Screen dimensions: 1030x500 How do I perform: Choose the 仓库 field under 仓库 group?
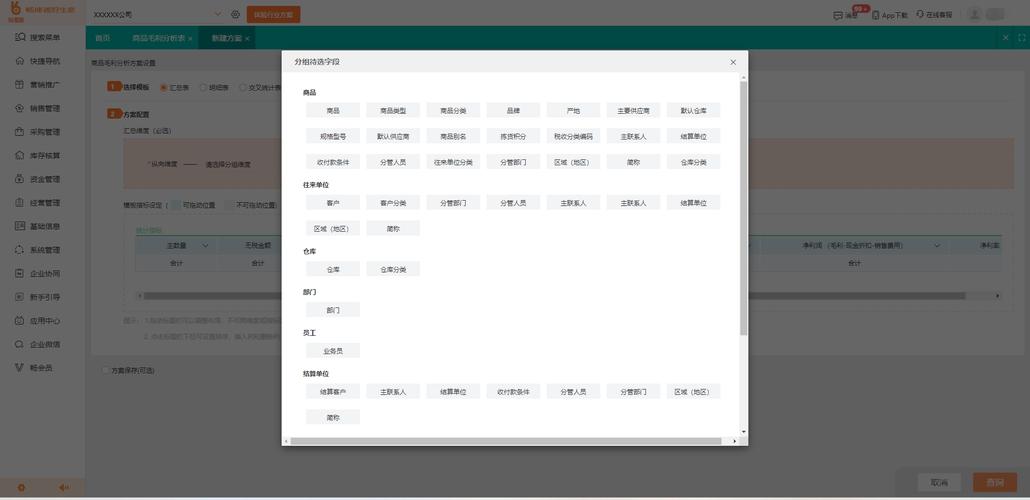click(x=333, y=269)
